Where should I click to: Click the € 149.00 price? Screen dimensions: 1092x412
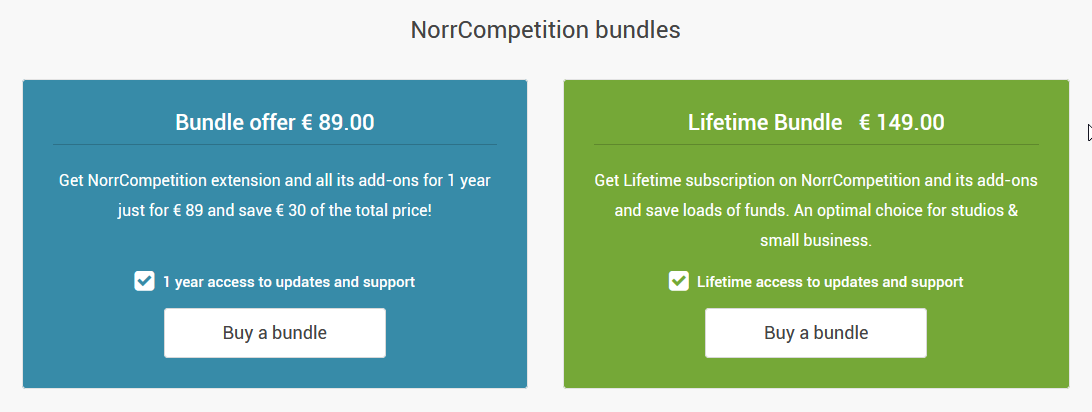click(901, 123)
